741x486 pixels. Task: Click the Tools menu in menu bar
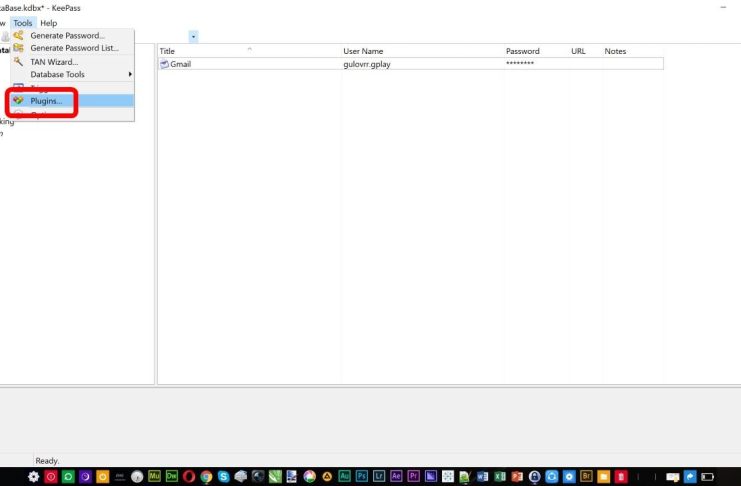point(23,23)
